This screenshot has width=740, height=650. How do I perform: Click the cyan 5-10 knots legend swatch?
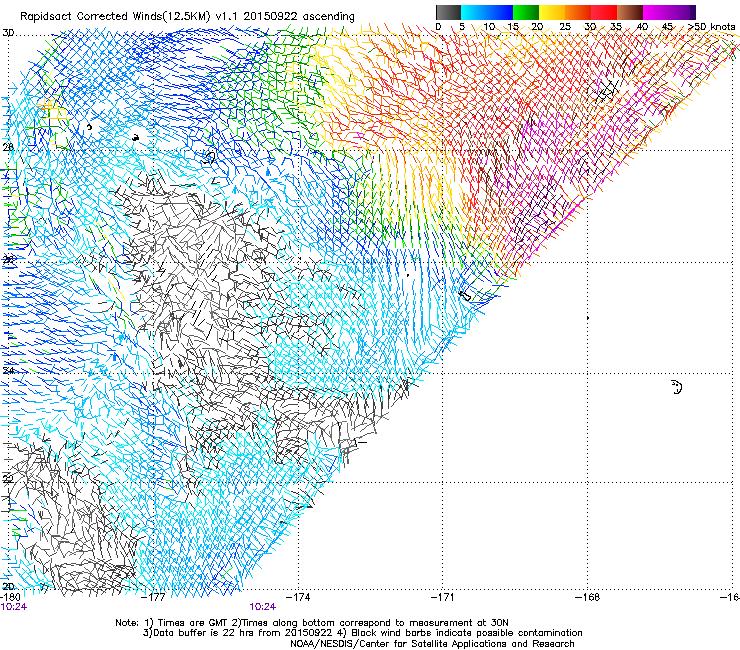[x=474, y=12]
